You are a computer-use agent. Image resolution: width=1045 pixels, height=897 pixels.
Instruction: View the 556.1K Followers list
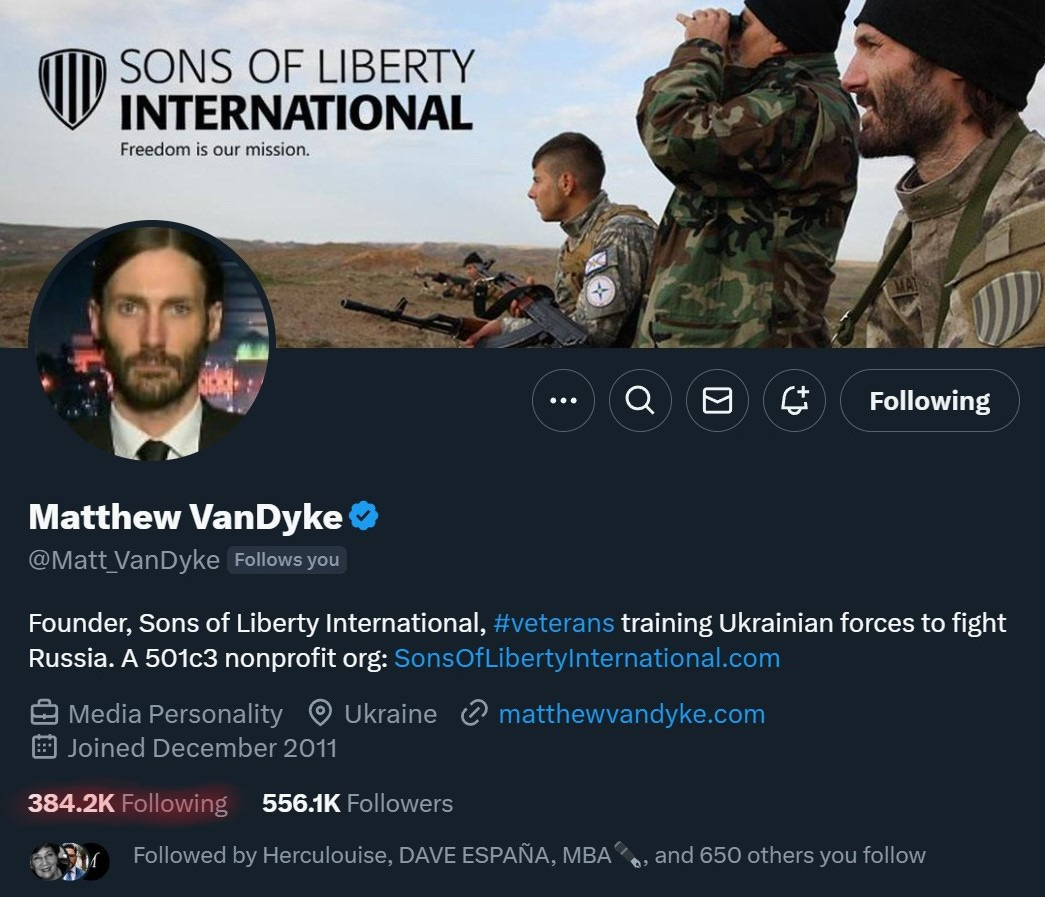pos(358,803)
